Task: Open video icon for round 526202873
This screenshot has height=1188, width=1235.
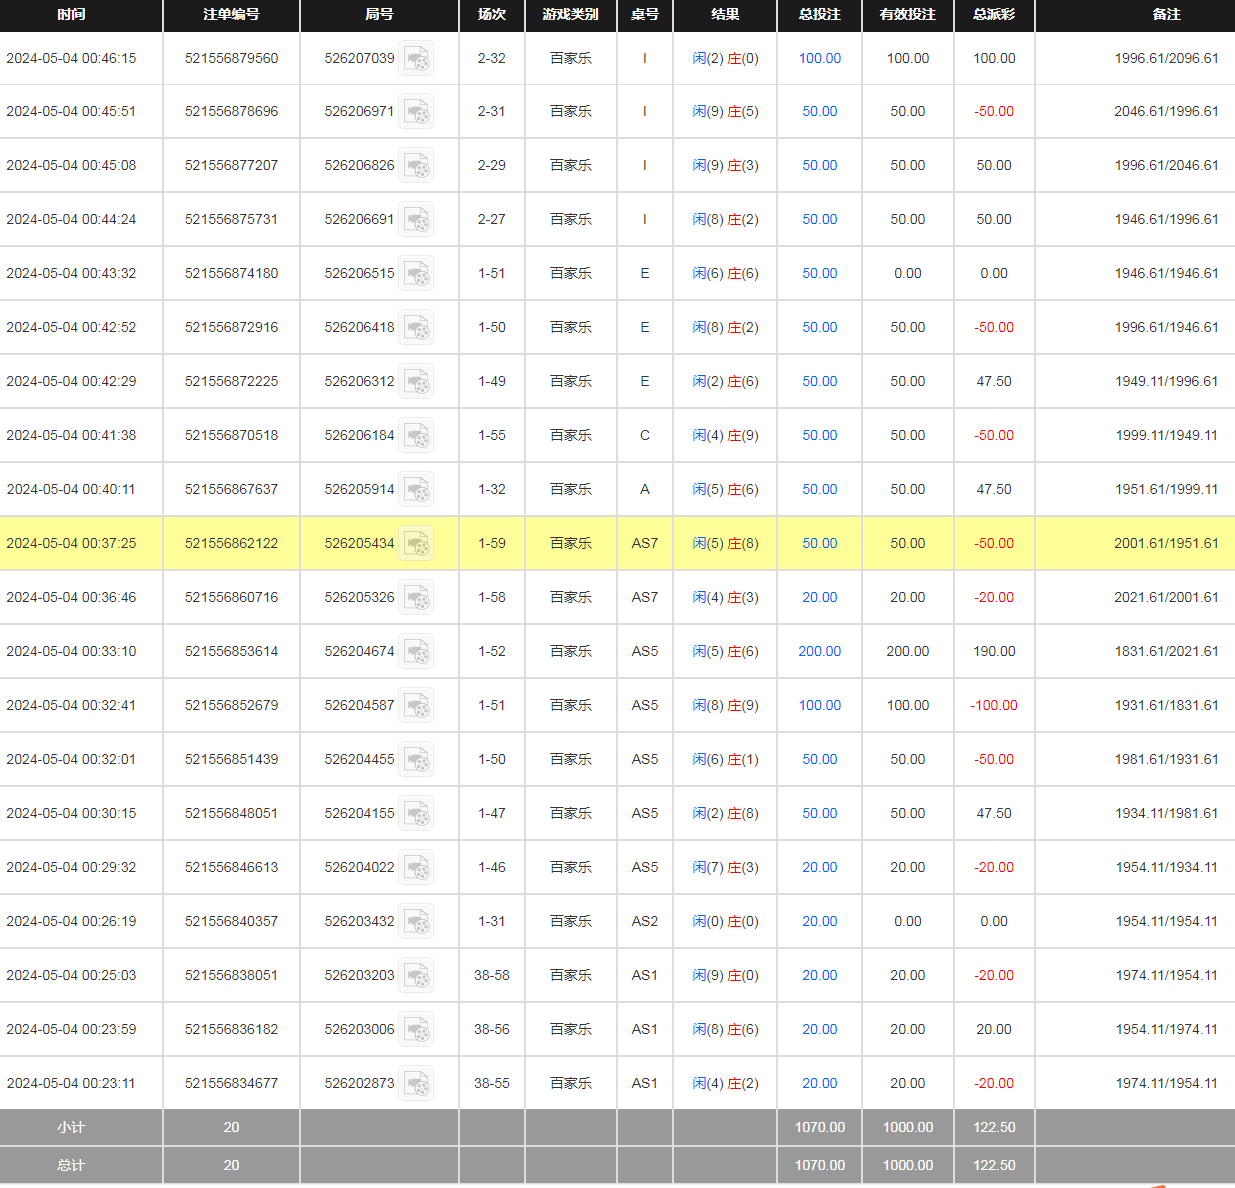Action: click(417, 1084)
